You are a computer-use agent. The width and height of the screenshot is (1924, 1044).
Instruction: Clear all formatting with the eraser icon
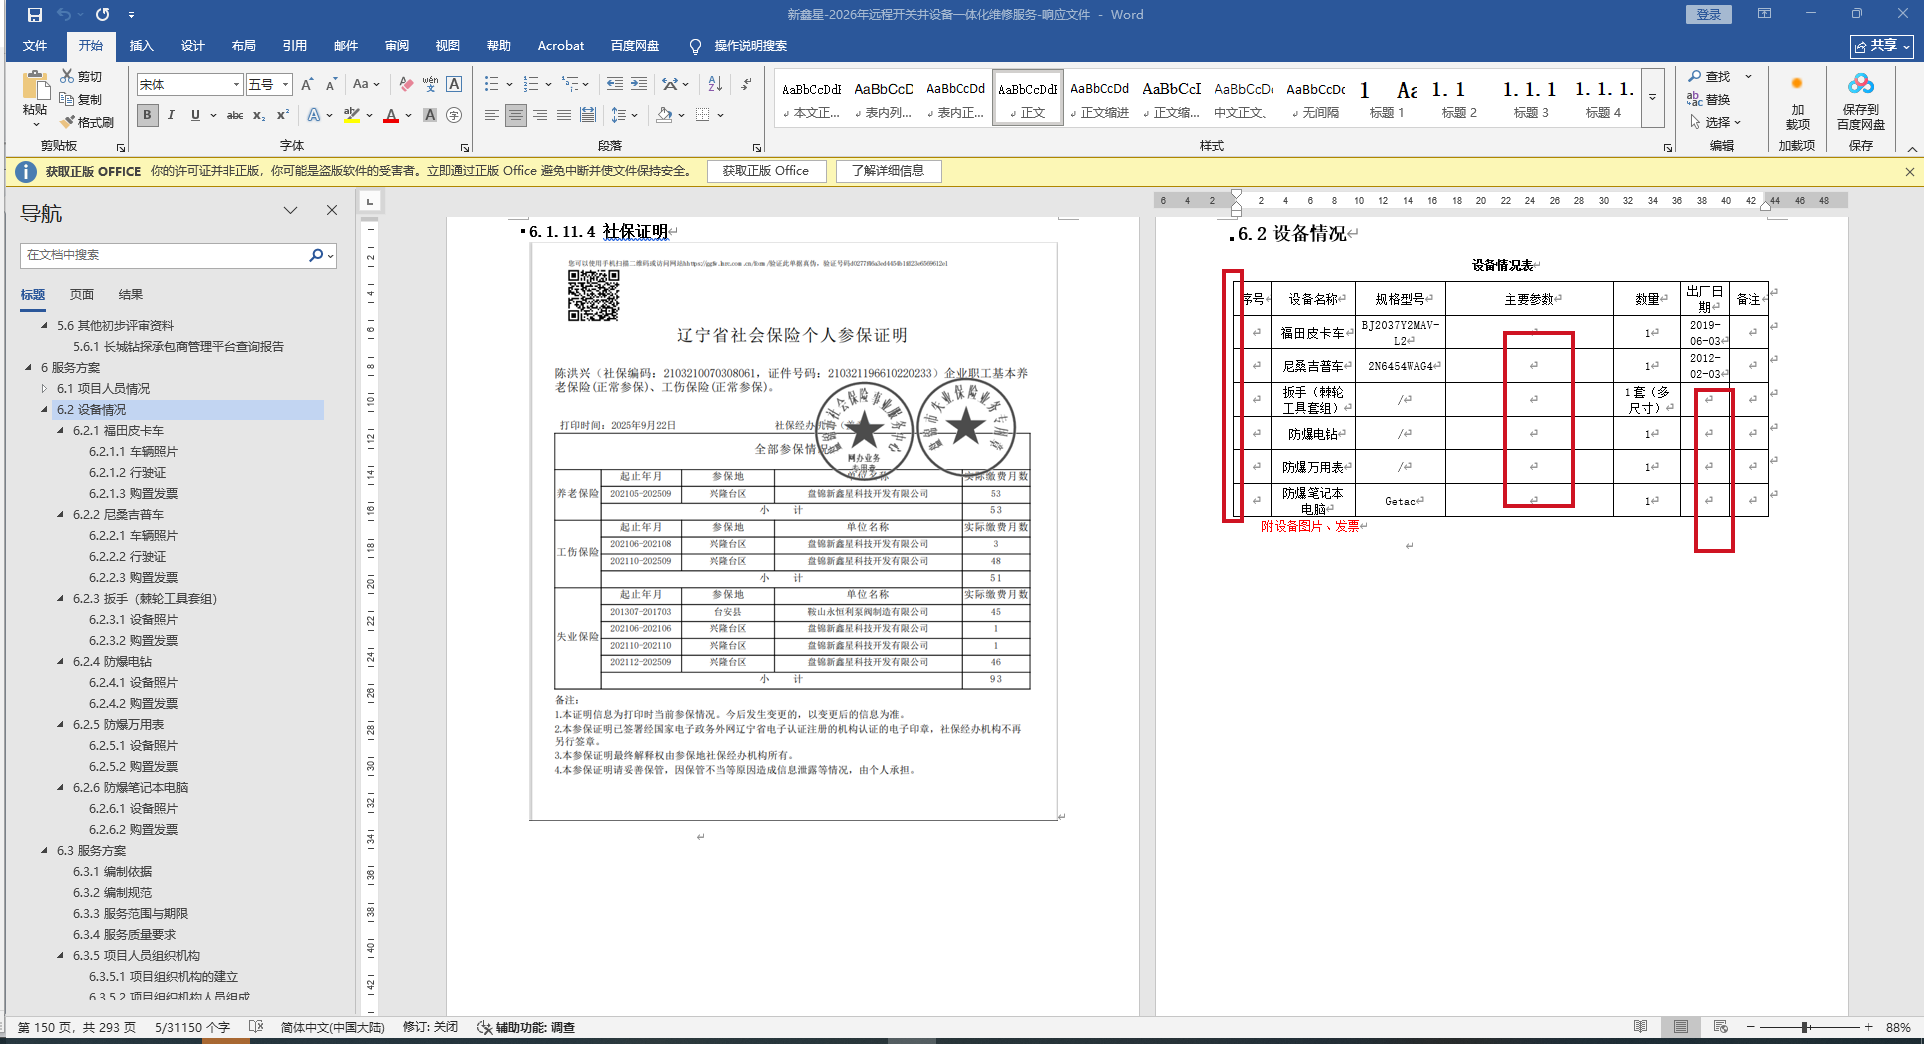406,85
